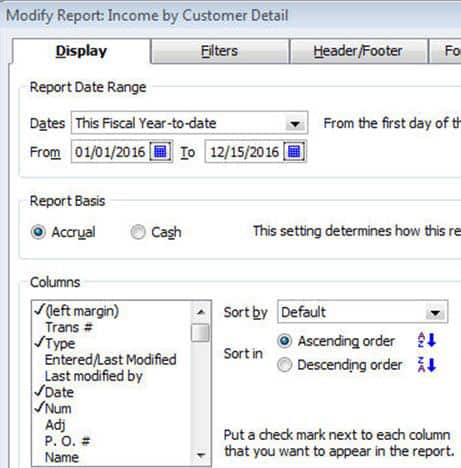Click the A-Z ascending sort icon
This screenshot has width=461, height=468.
coord(427,340)
